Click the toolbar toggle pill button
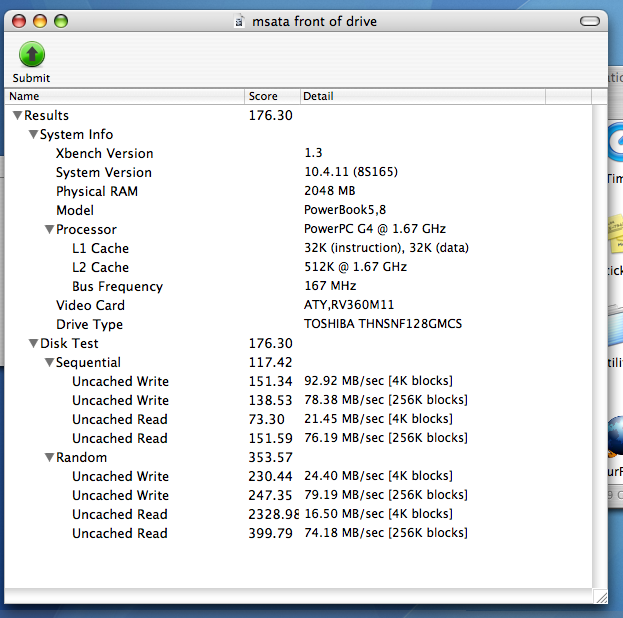Image resolution: width=623 pixels, height=618 pixels. [x=590, y=21]
